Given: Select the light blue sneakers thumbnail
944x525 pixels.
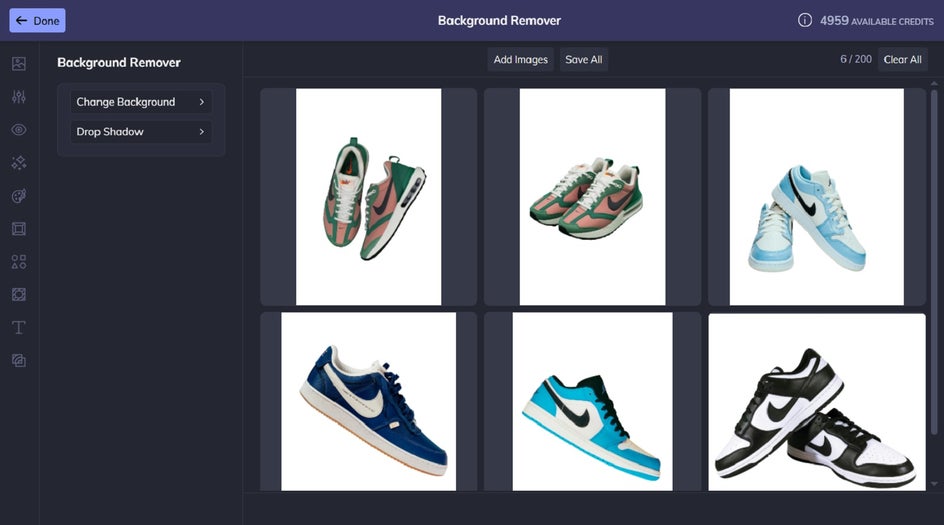Looking at the screenshot, I should coord(816,197).
